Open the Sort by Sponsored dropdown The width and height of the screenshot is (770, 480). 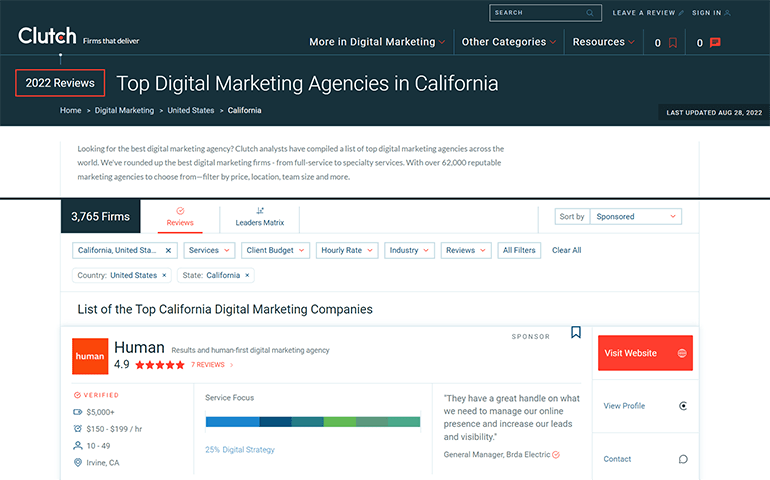[x=636, y=216]
